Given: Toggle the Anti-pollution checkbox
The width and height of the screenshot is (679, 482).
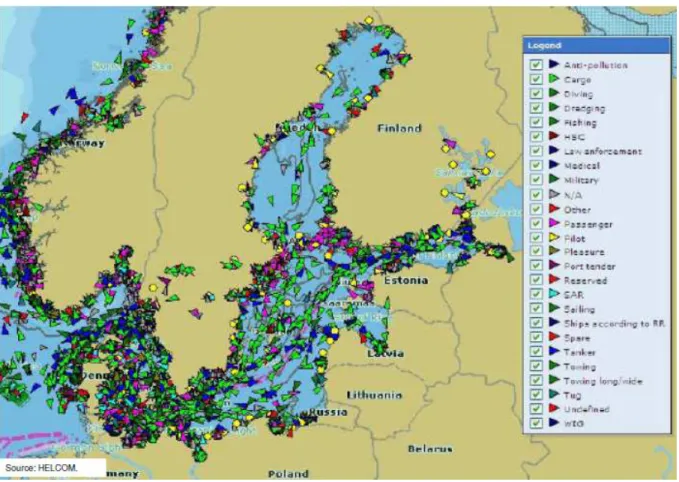Looking at the screenshot, I should [536, 65].
